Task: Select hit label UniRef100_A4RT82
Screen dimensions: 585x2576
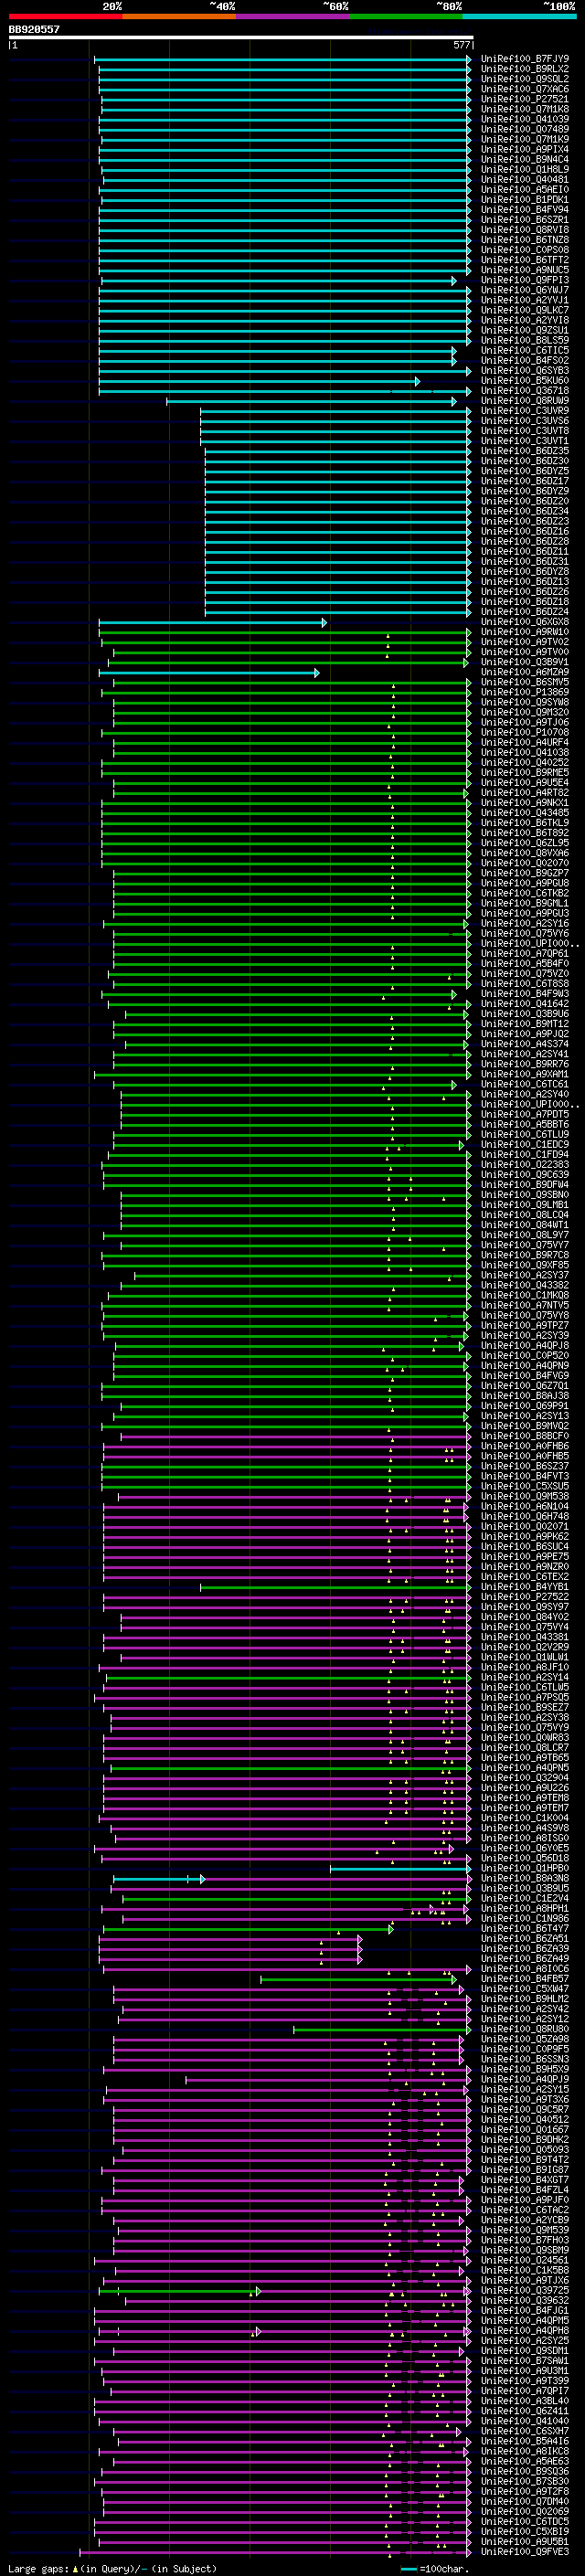Action: click(525, 793)
